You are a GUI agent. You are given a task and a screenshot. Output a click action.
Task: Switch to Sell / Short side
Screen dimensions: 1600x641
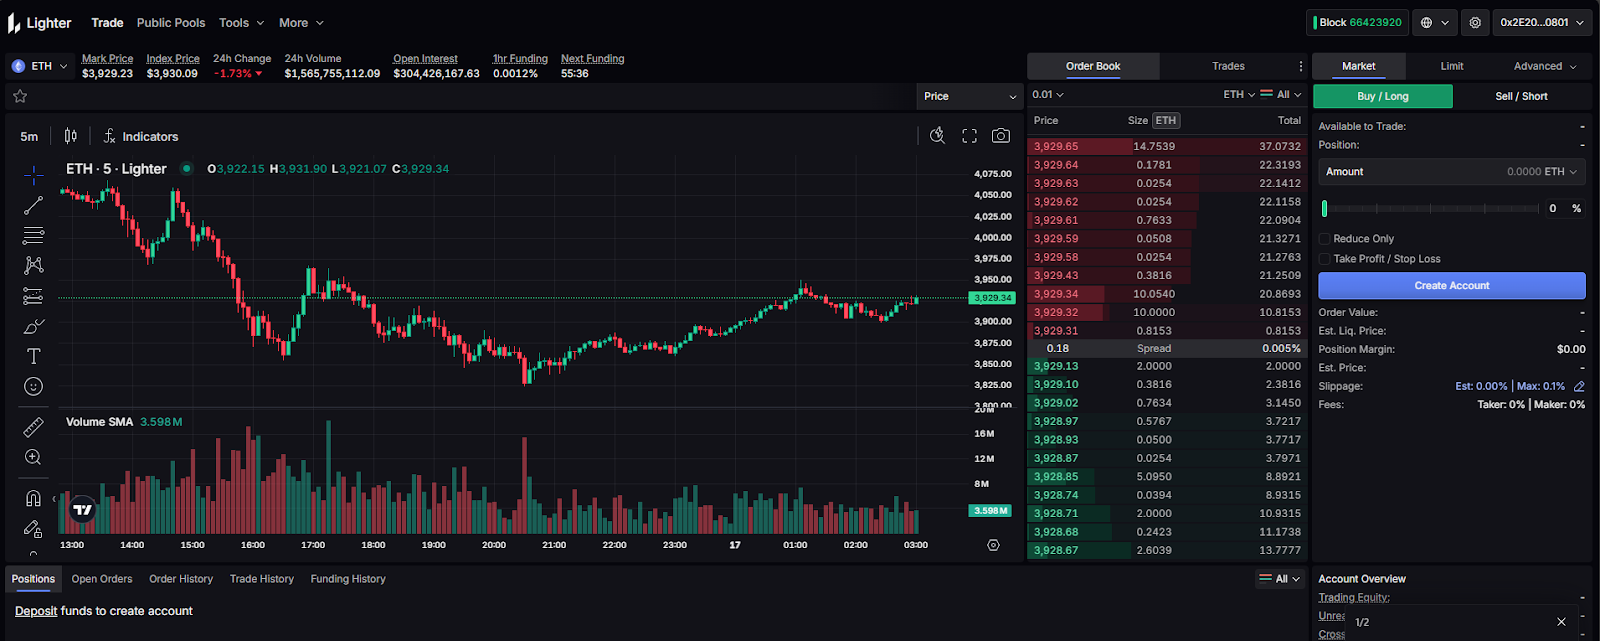(1520, 96)
